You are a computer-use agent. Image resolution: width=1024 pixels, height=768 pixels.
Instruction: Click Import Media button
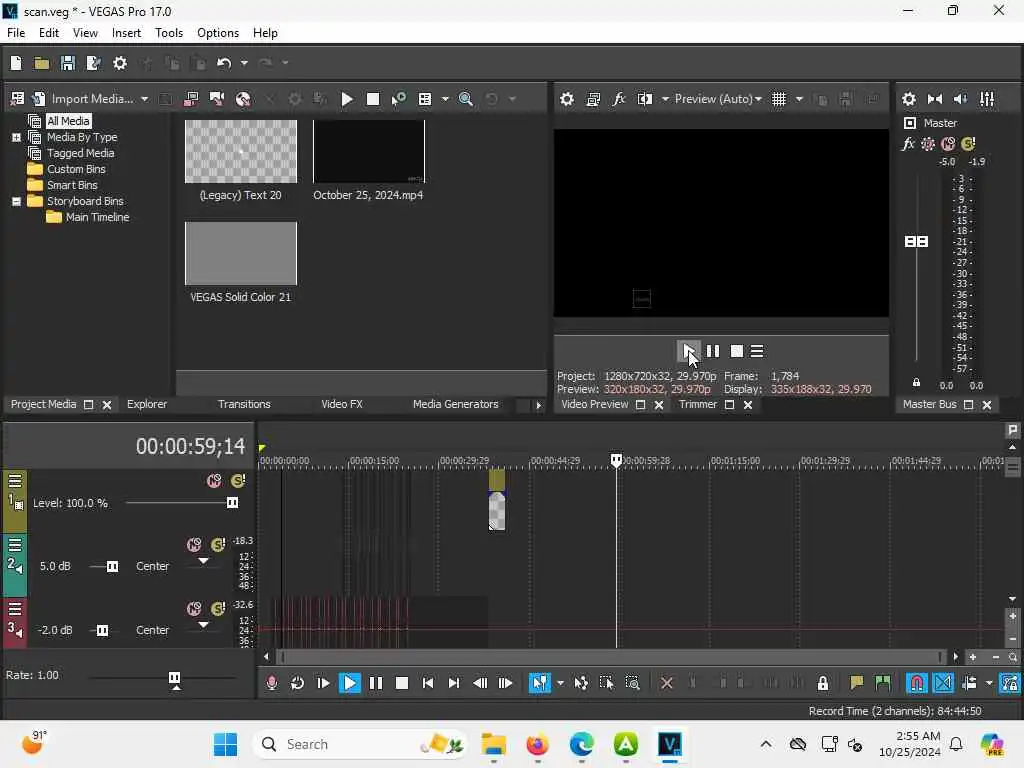click(82, 99)
